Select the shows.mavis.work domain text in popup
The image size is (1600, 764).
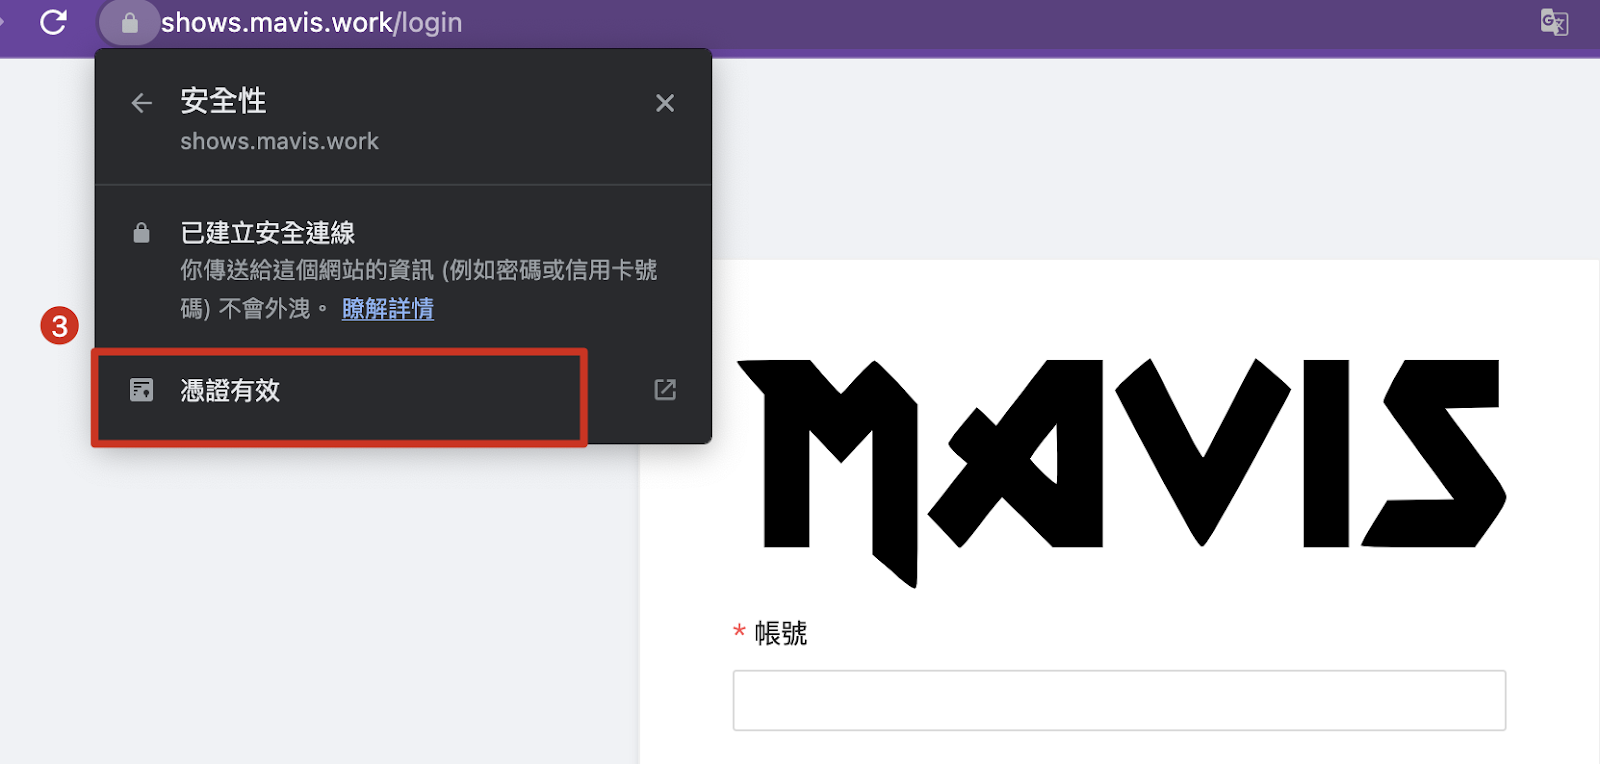(x=280, y=141)
